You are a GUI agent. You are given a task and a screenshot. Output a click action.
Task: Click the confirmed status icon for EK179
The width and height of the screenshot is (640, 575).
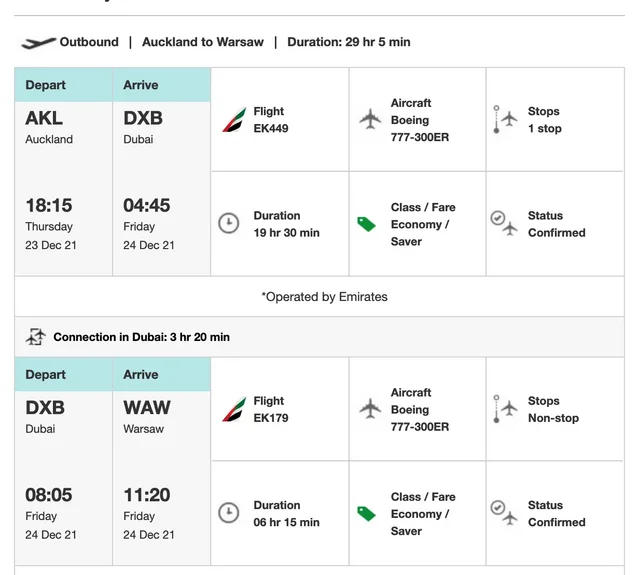click(504, 513)
